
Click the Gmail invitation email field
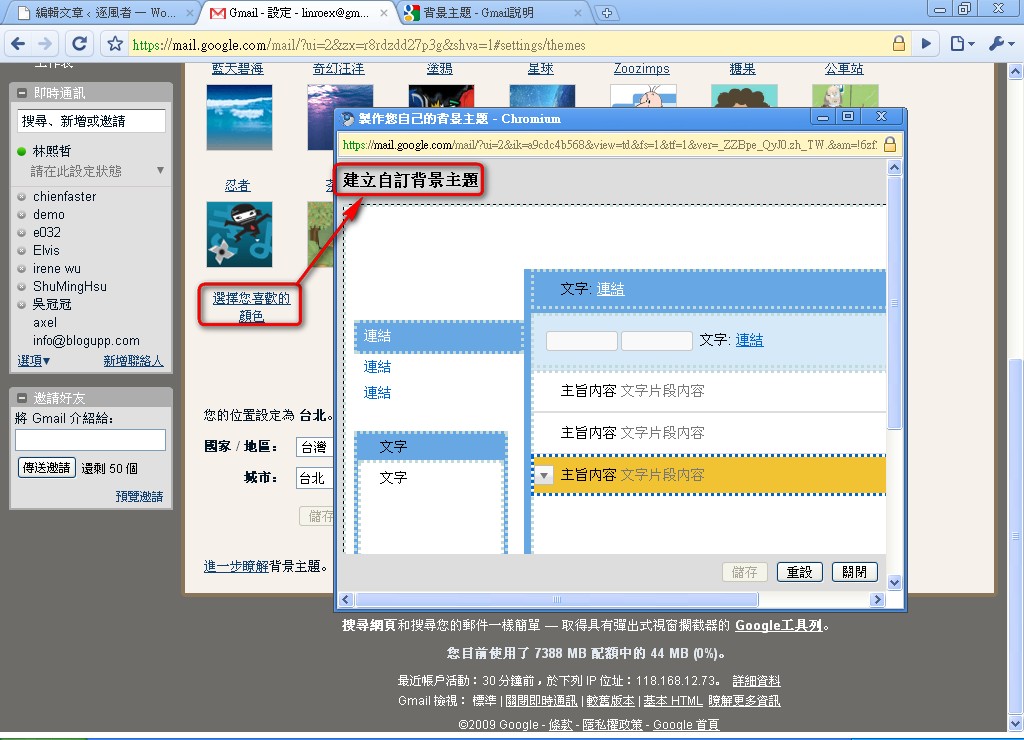coord(90,440)
